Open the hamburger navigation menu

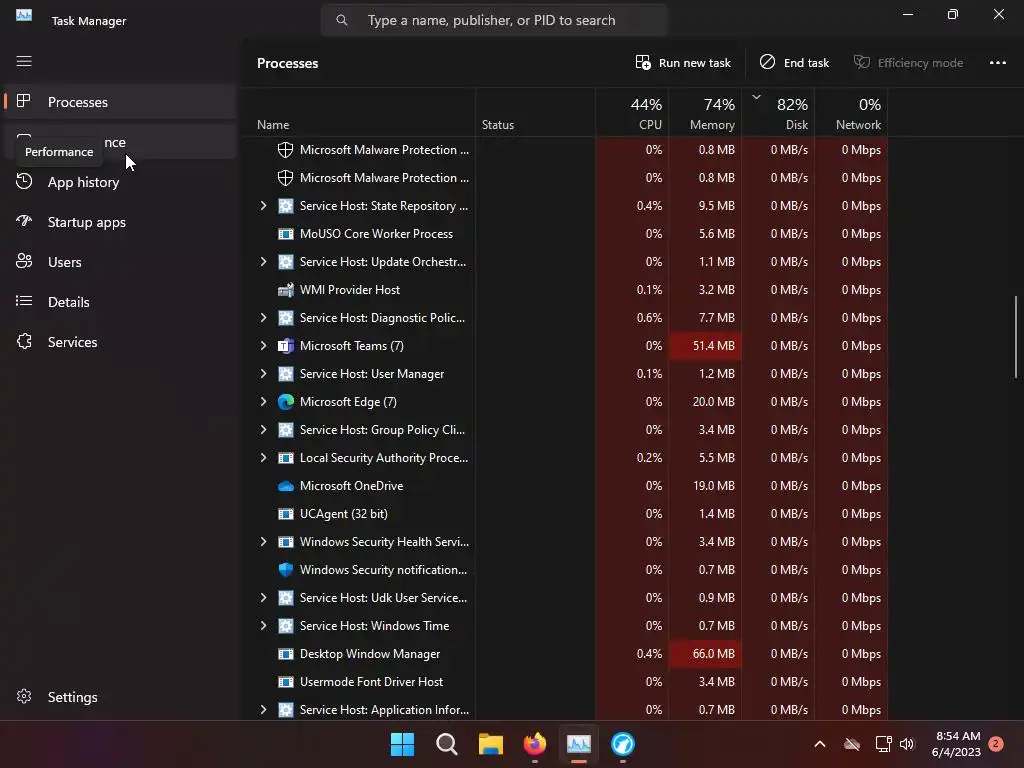[x=24, y=61]
